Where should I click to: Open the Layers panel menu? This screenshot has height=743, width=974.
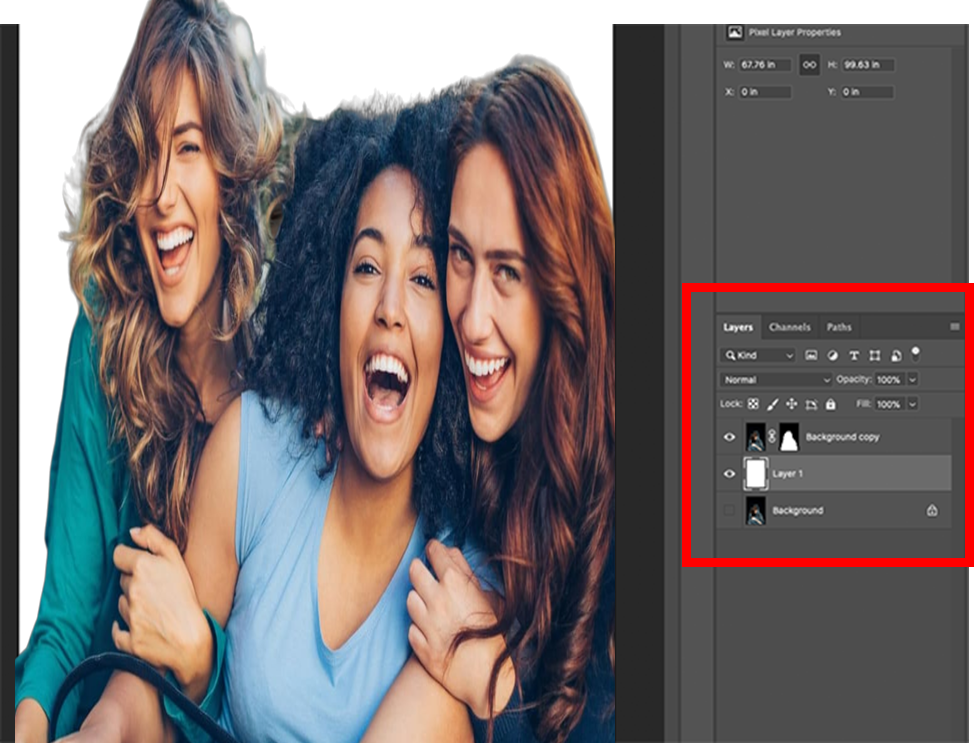point(955,327)
